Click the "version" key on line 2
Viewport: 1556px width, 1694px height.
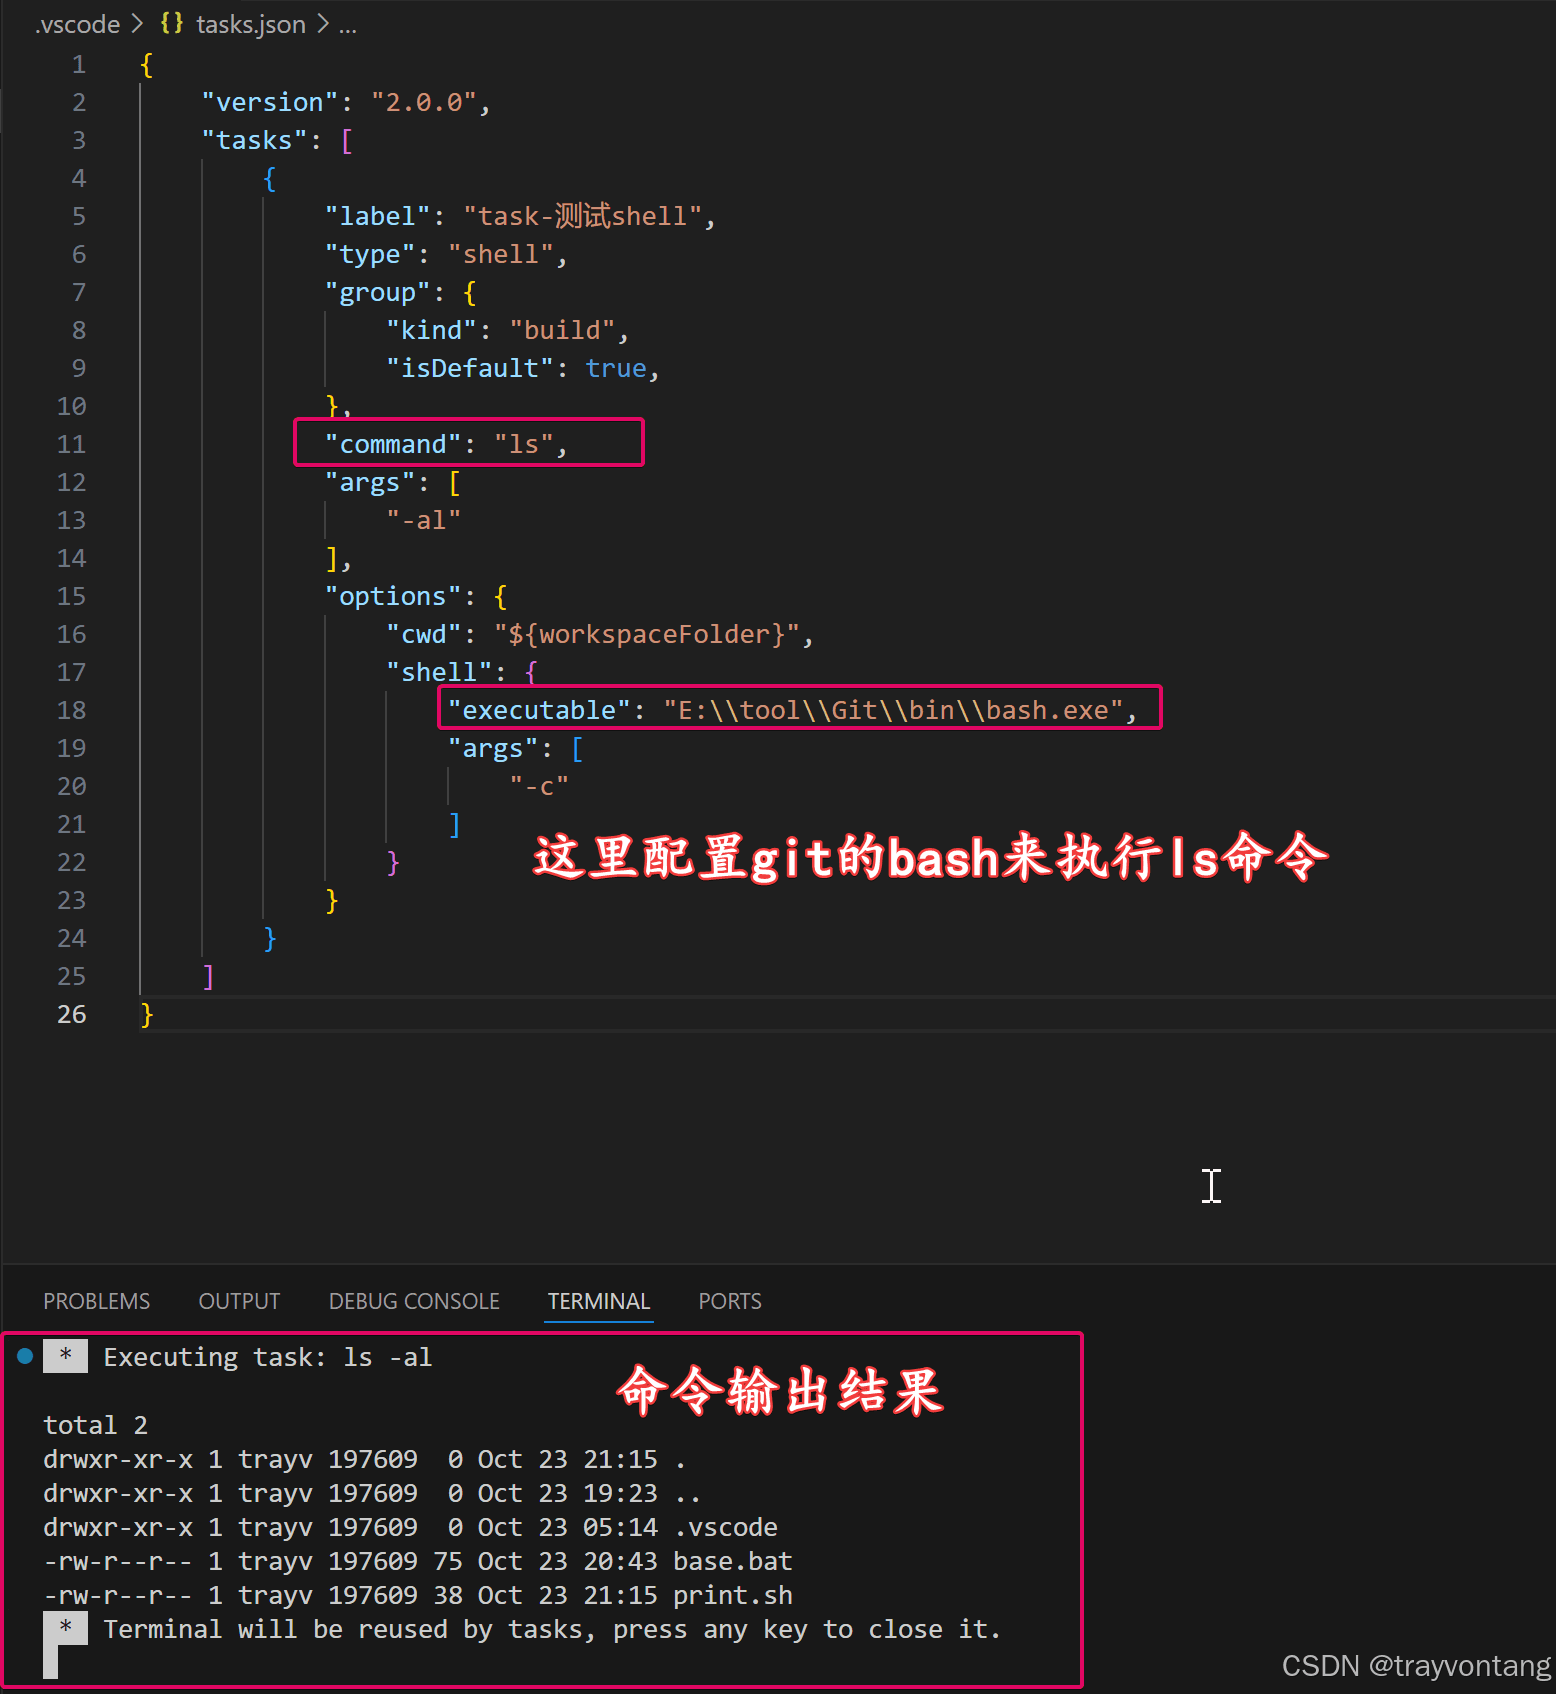tap(270, 102)
